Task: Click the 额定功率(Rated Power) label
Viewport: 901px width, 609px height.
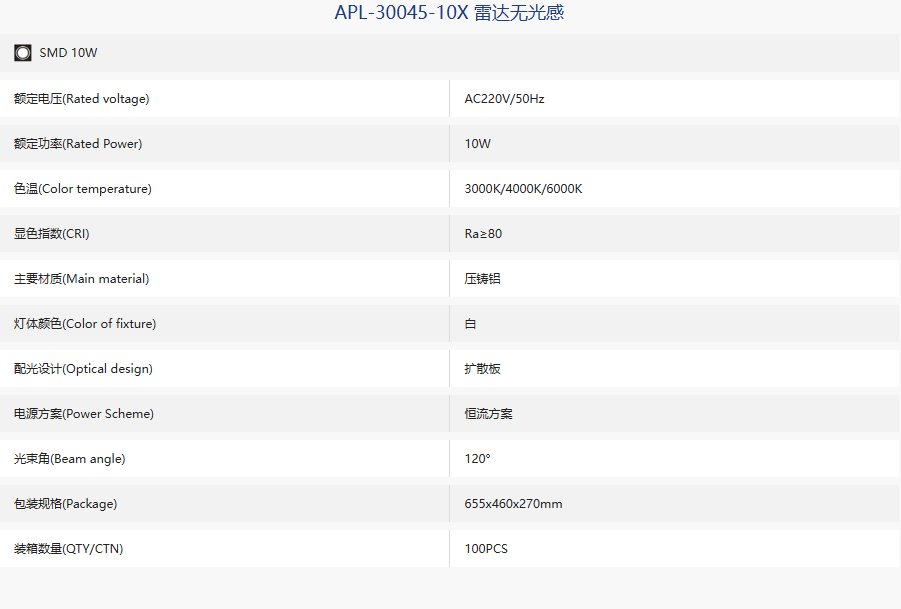Action: point(78,144)
